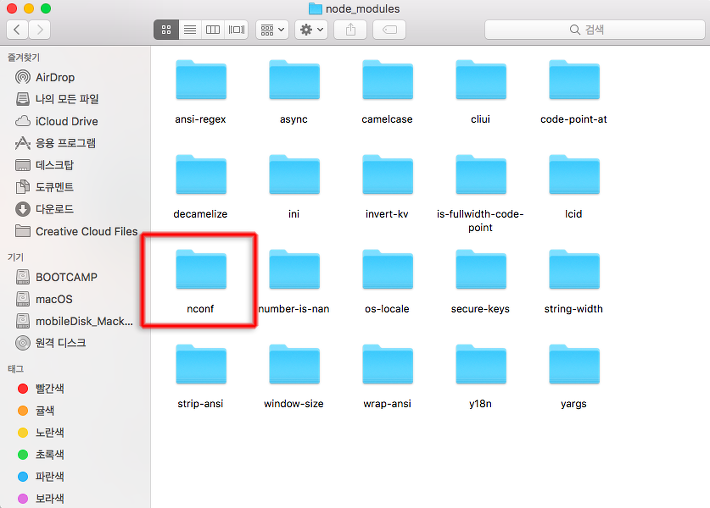Screen dimensions: 710x508
Task: Select the cliui folder
Action: pos(480,92)
